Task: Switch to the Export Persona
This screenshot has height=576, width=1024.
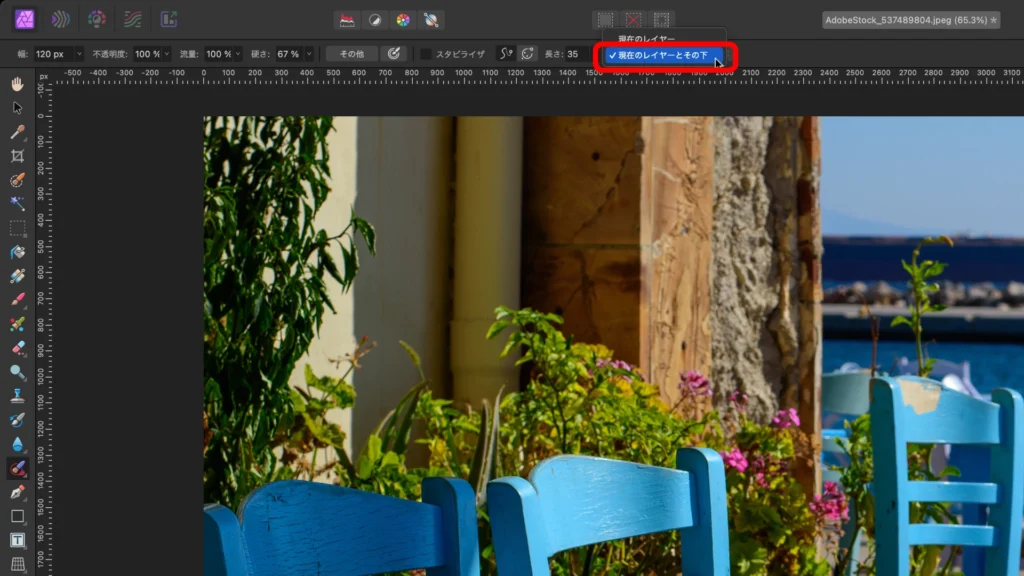Action: (168, 19)
